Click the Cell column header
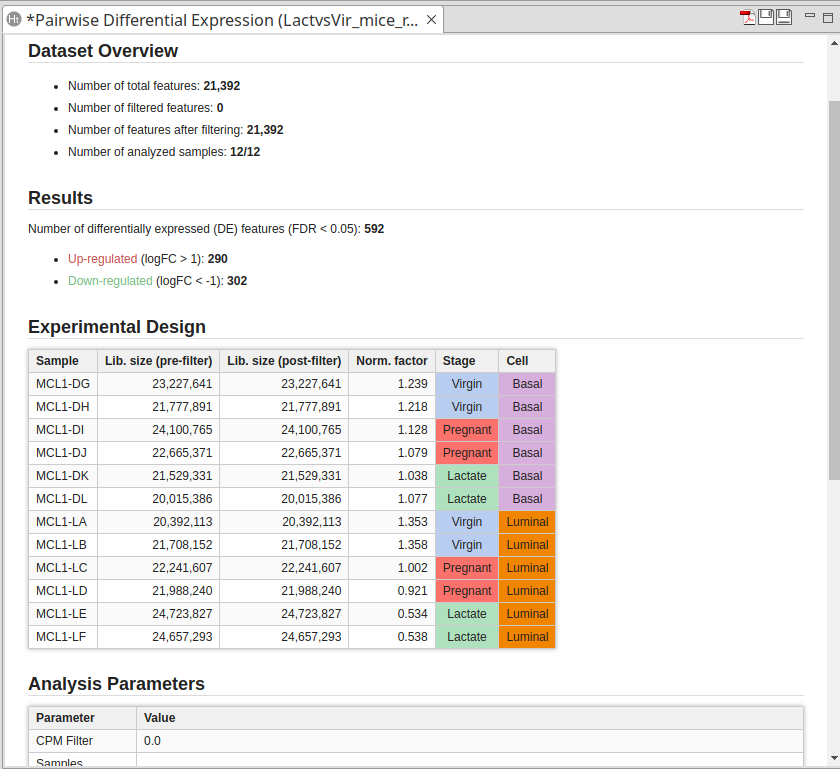Viewport: 840px width, 769px height. (x=517, y=361)
